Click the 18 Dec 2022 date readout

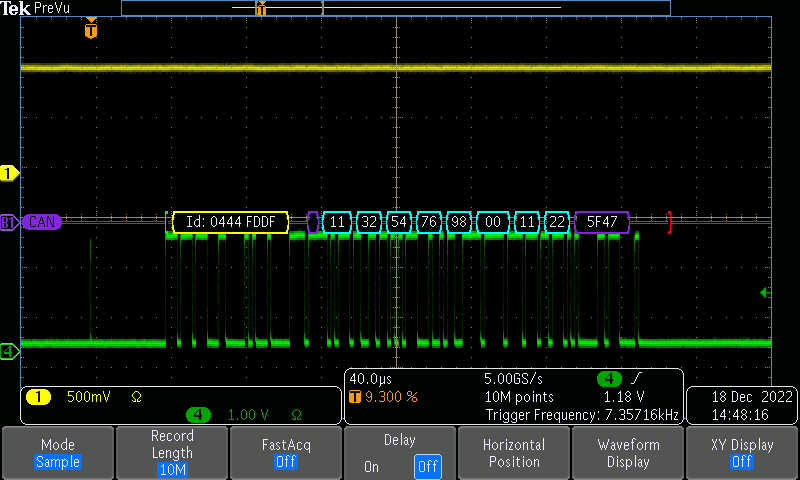752,397
